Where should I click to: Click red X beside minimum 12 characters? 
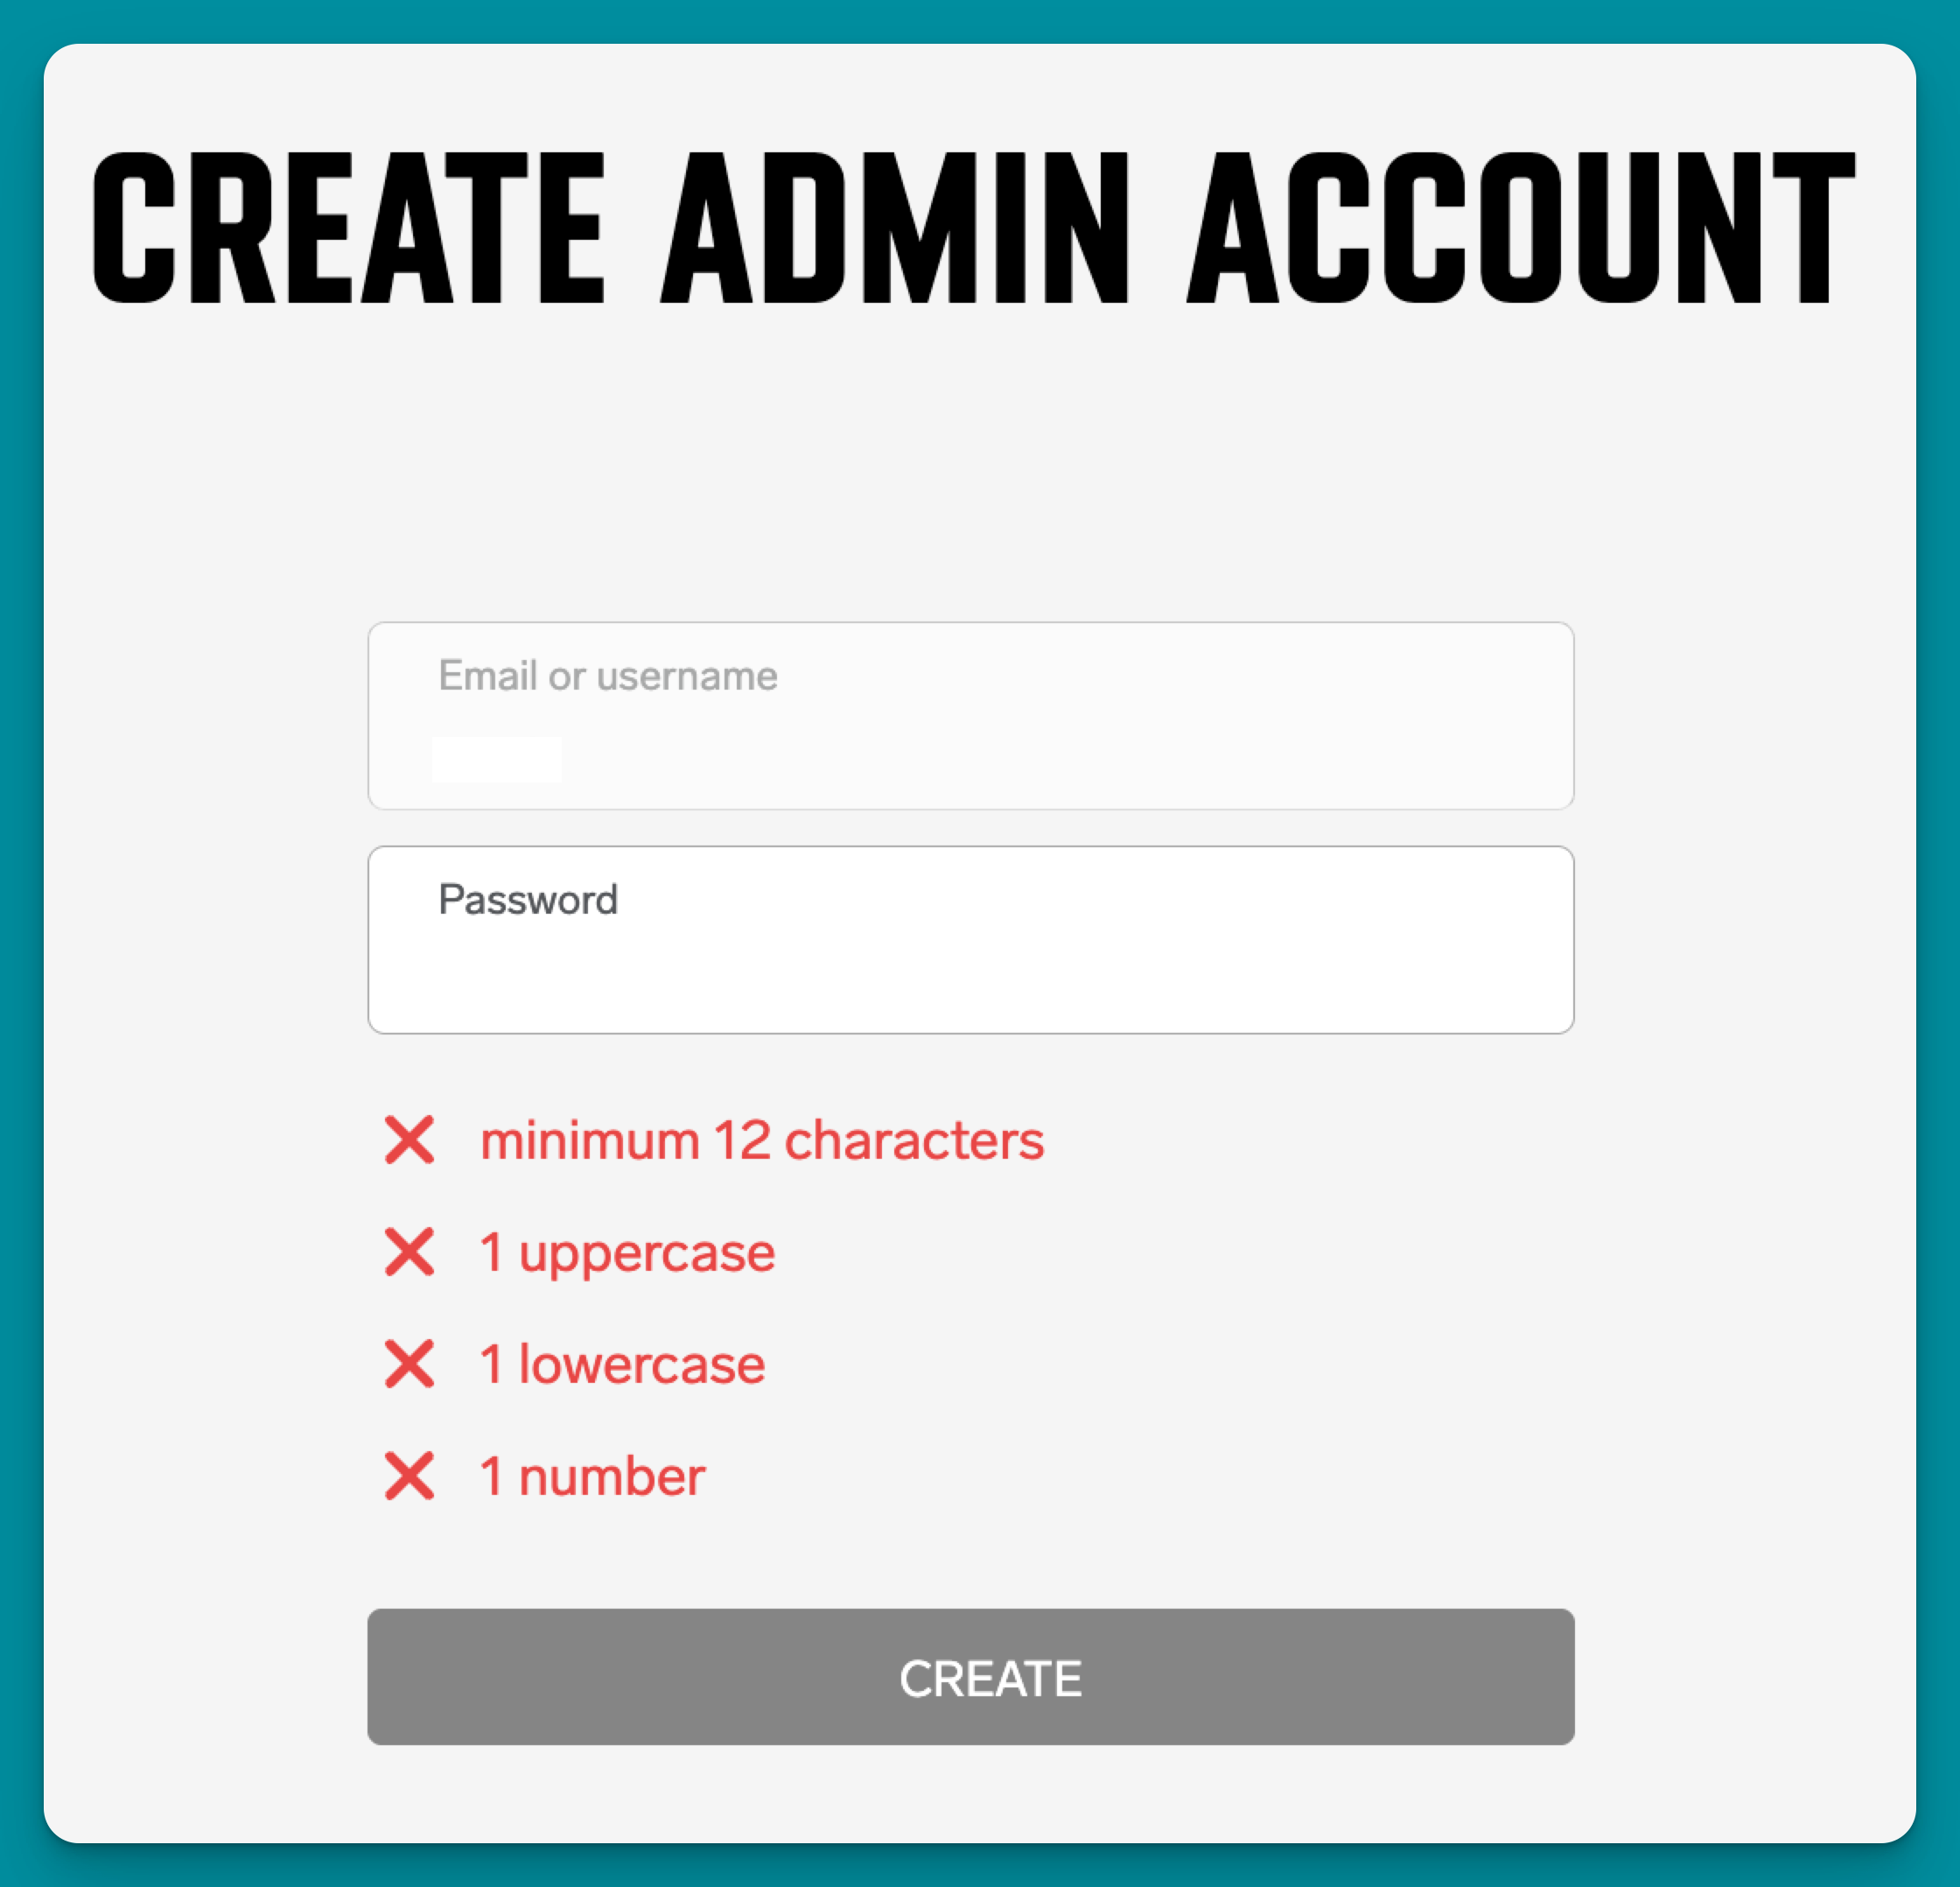pyautogui.click(x=409, y=1140)
